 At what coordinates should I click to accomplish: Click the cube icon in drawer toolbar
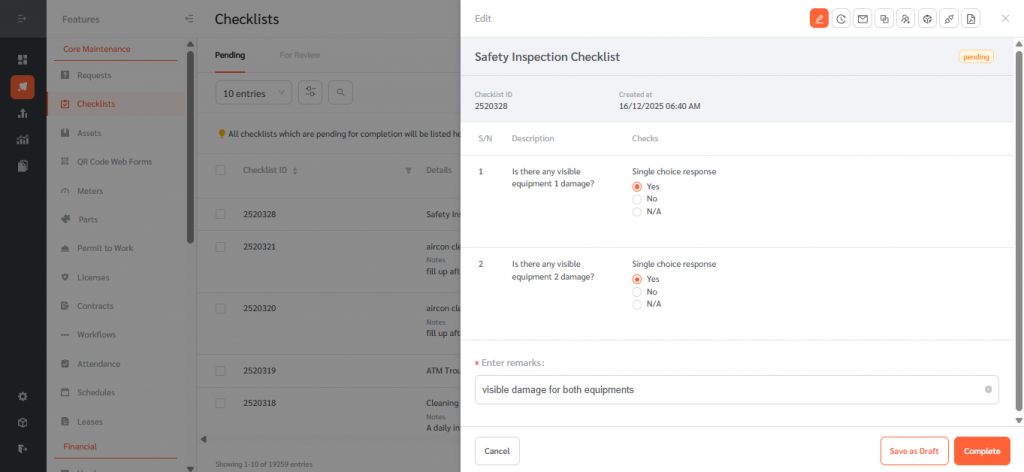[927, 19]
